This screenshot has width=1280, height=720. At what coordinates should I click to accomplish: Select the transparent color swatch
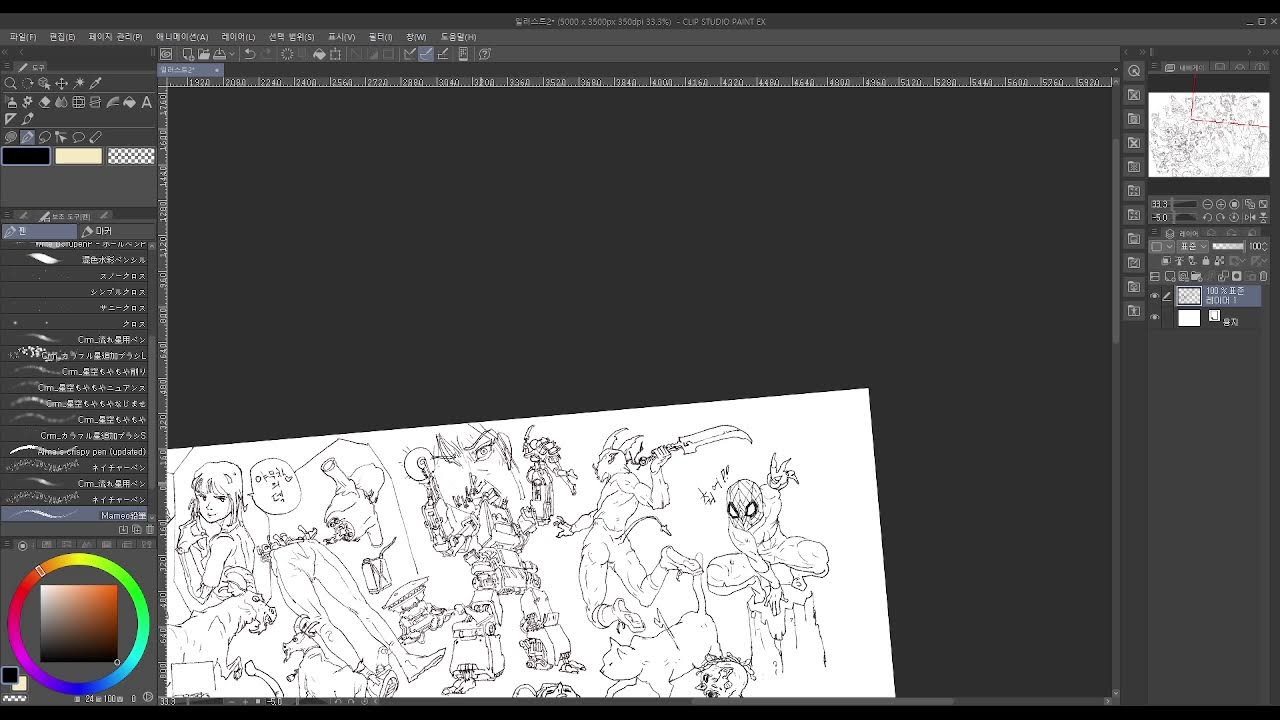(x=131, y=156)
